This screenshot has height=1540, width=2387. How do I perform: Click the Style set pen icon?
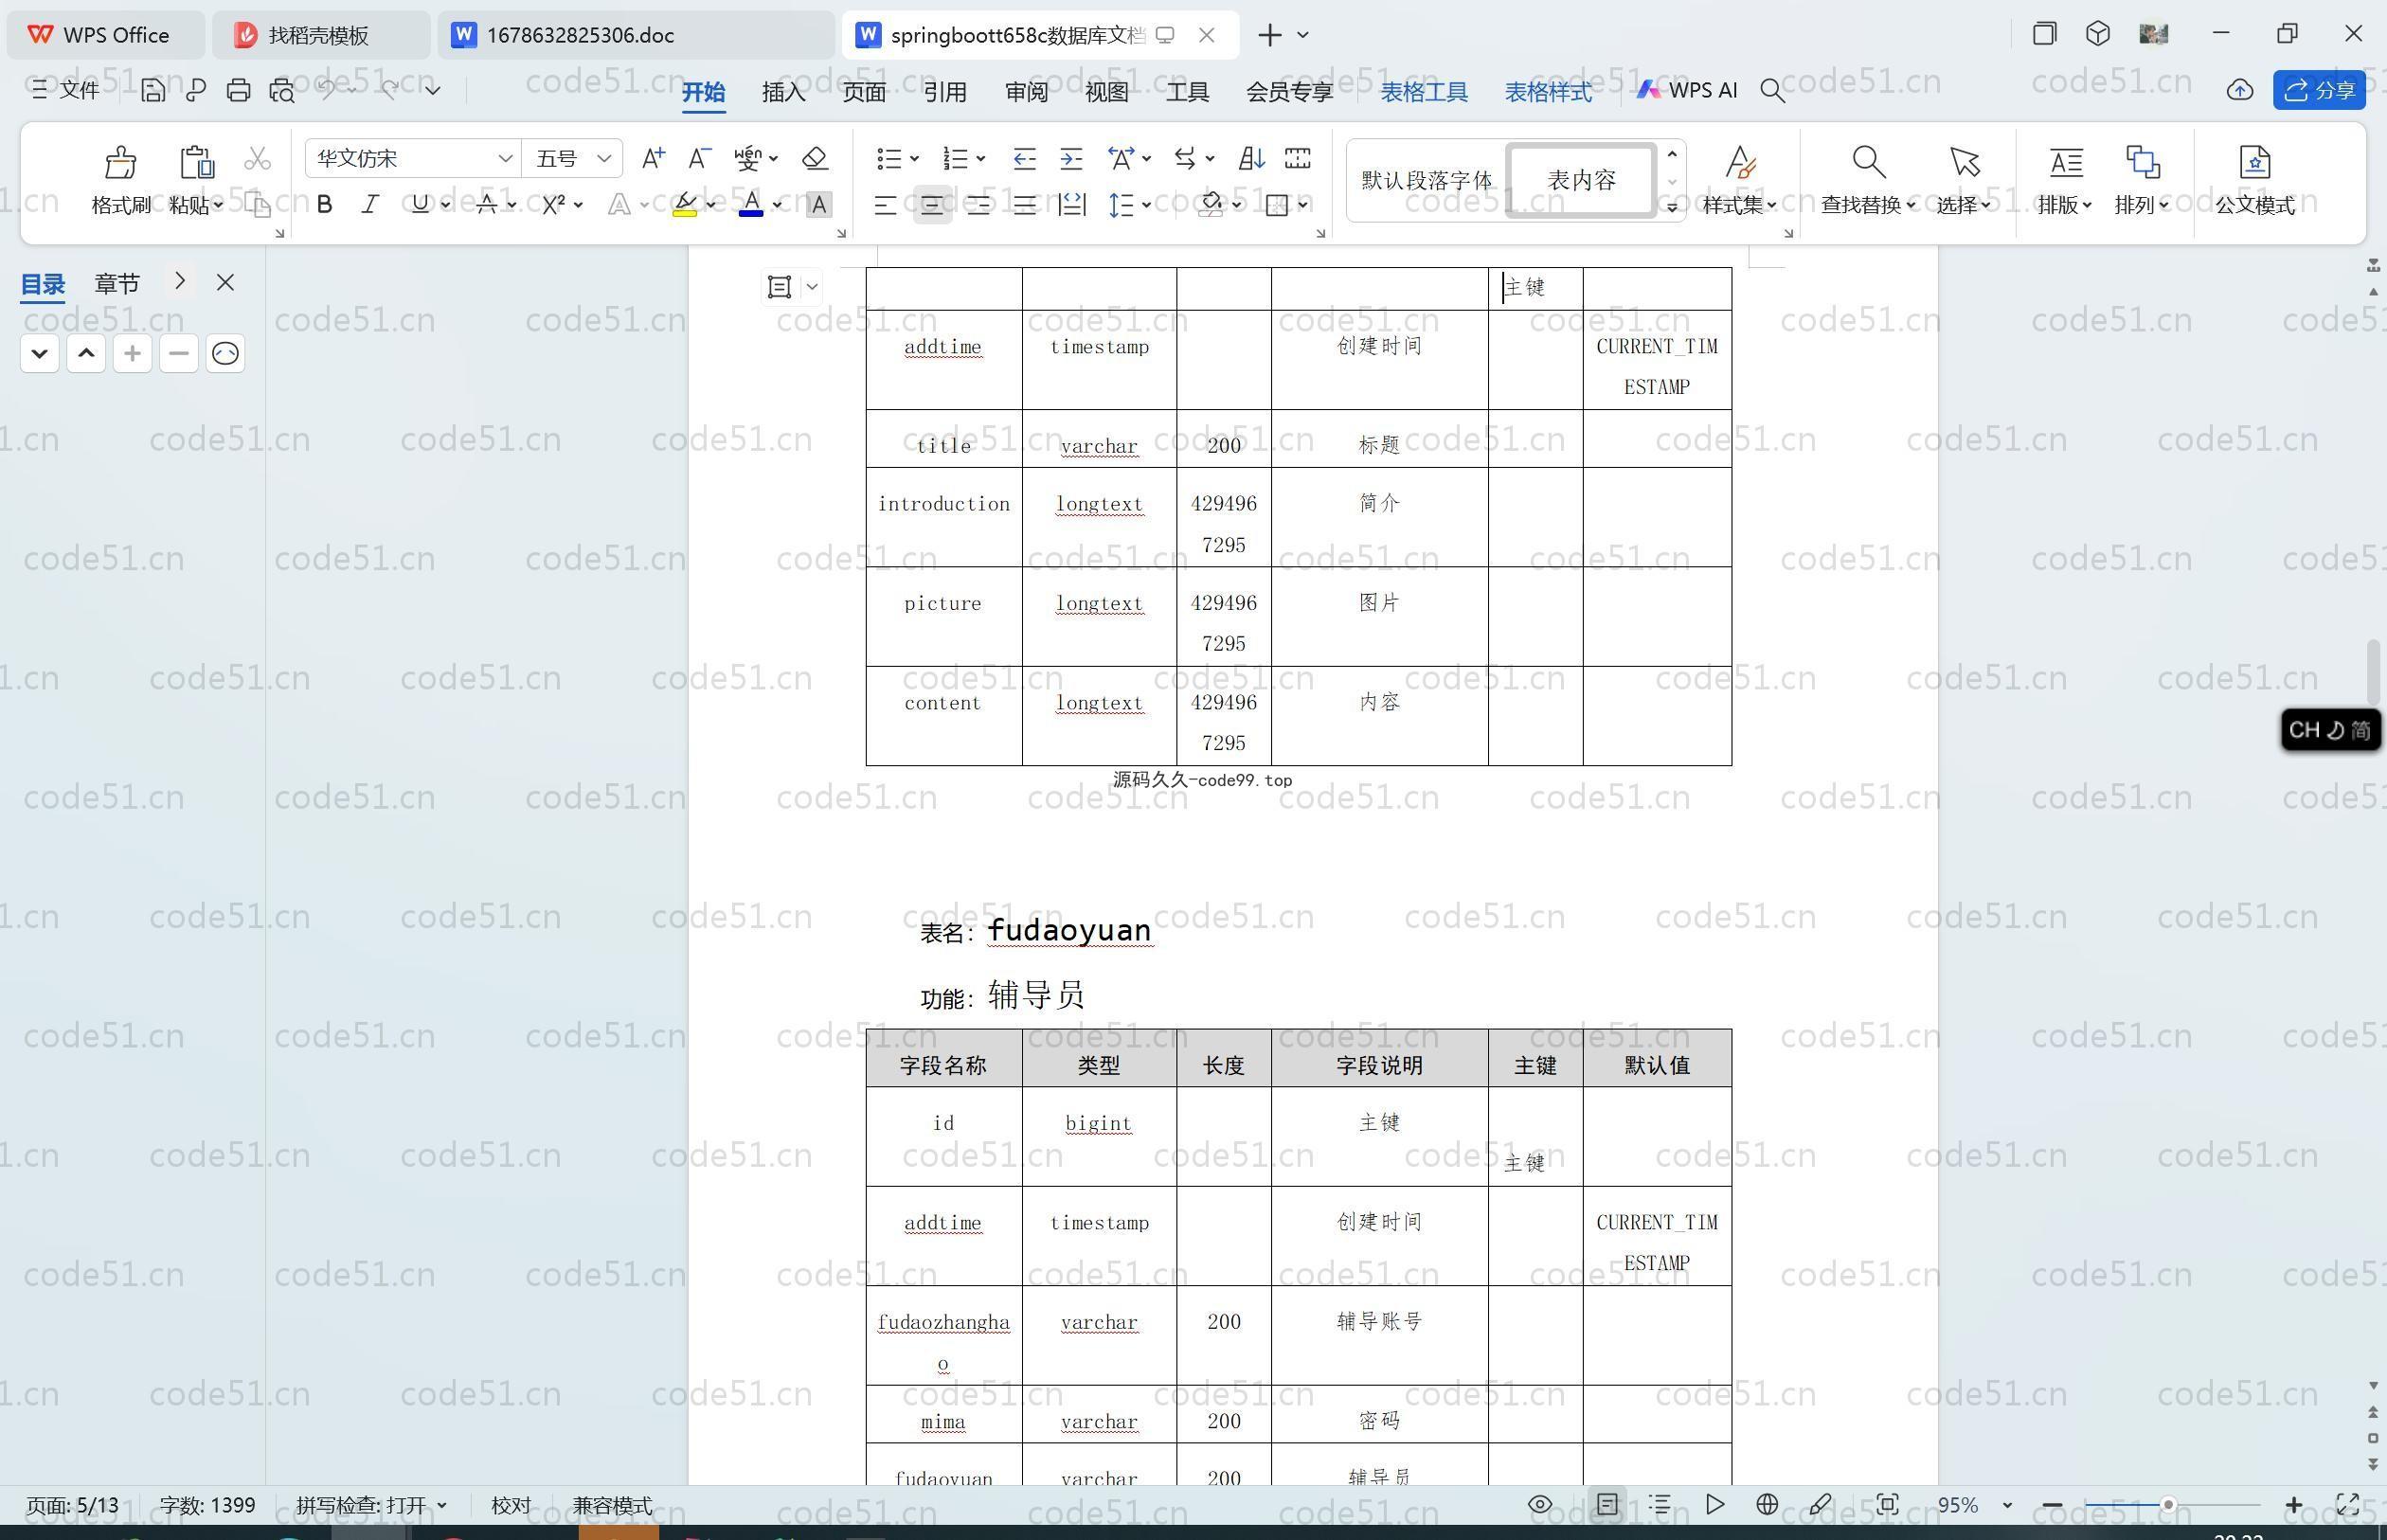tap(1740, 162)
